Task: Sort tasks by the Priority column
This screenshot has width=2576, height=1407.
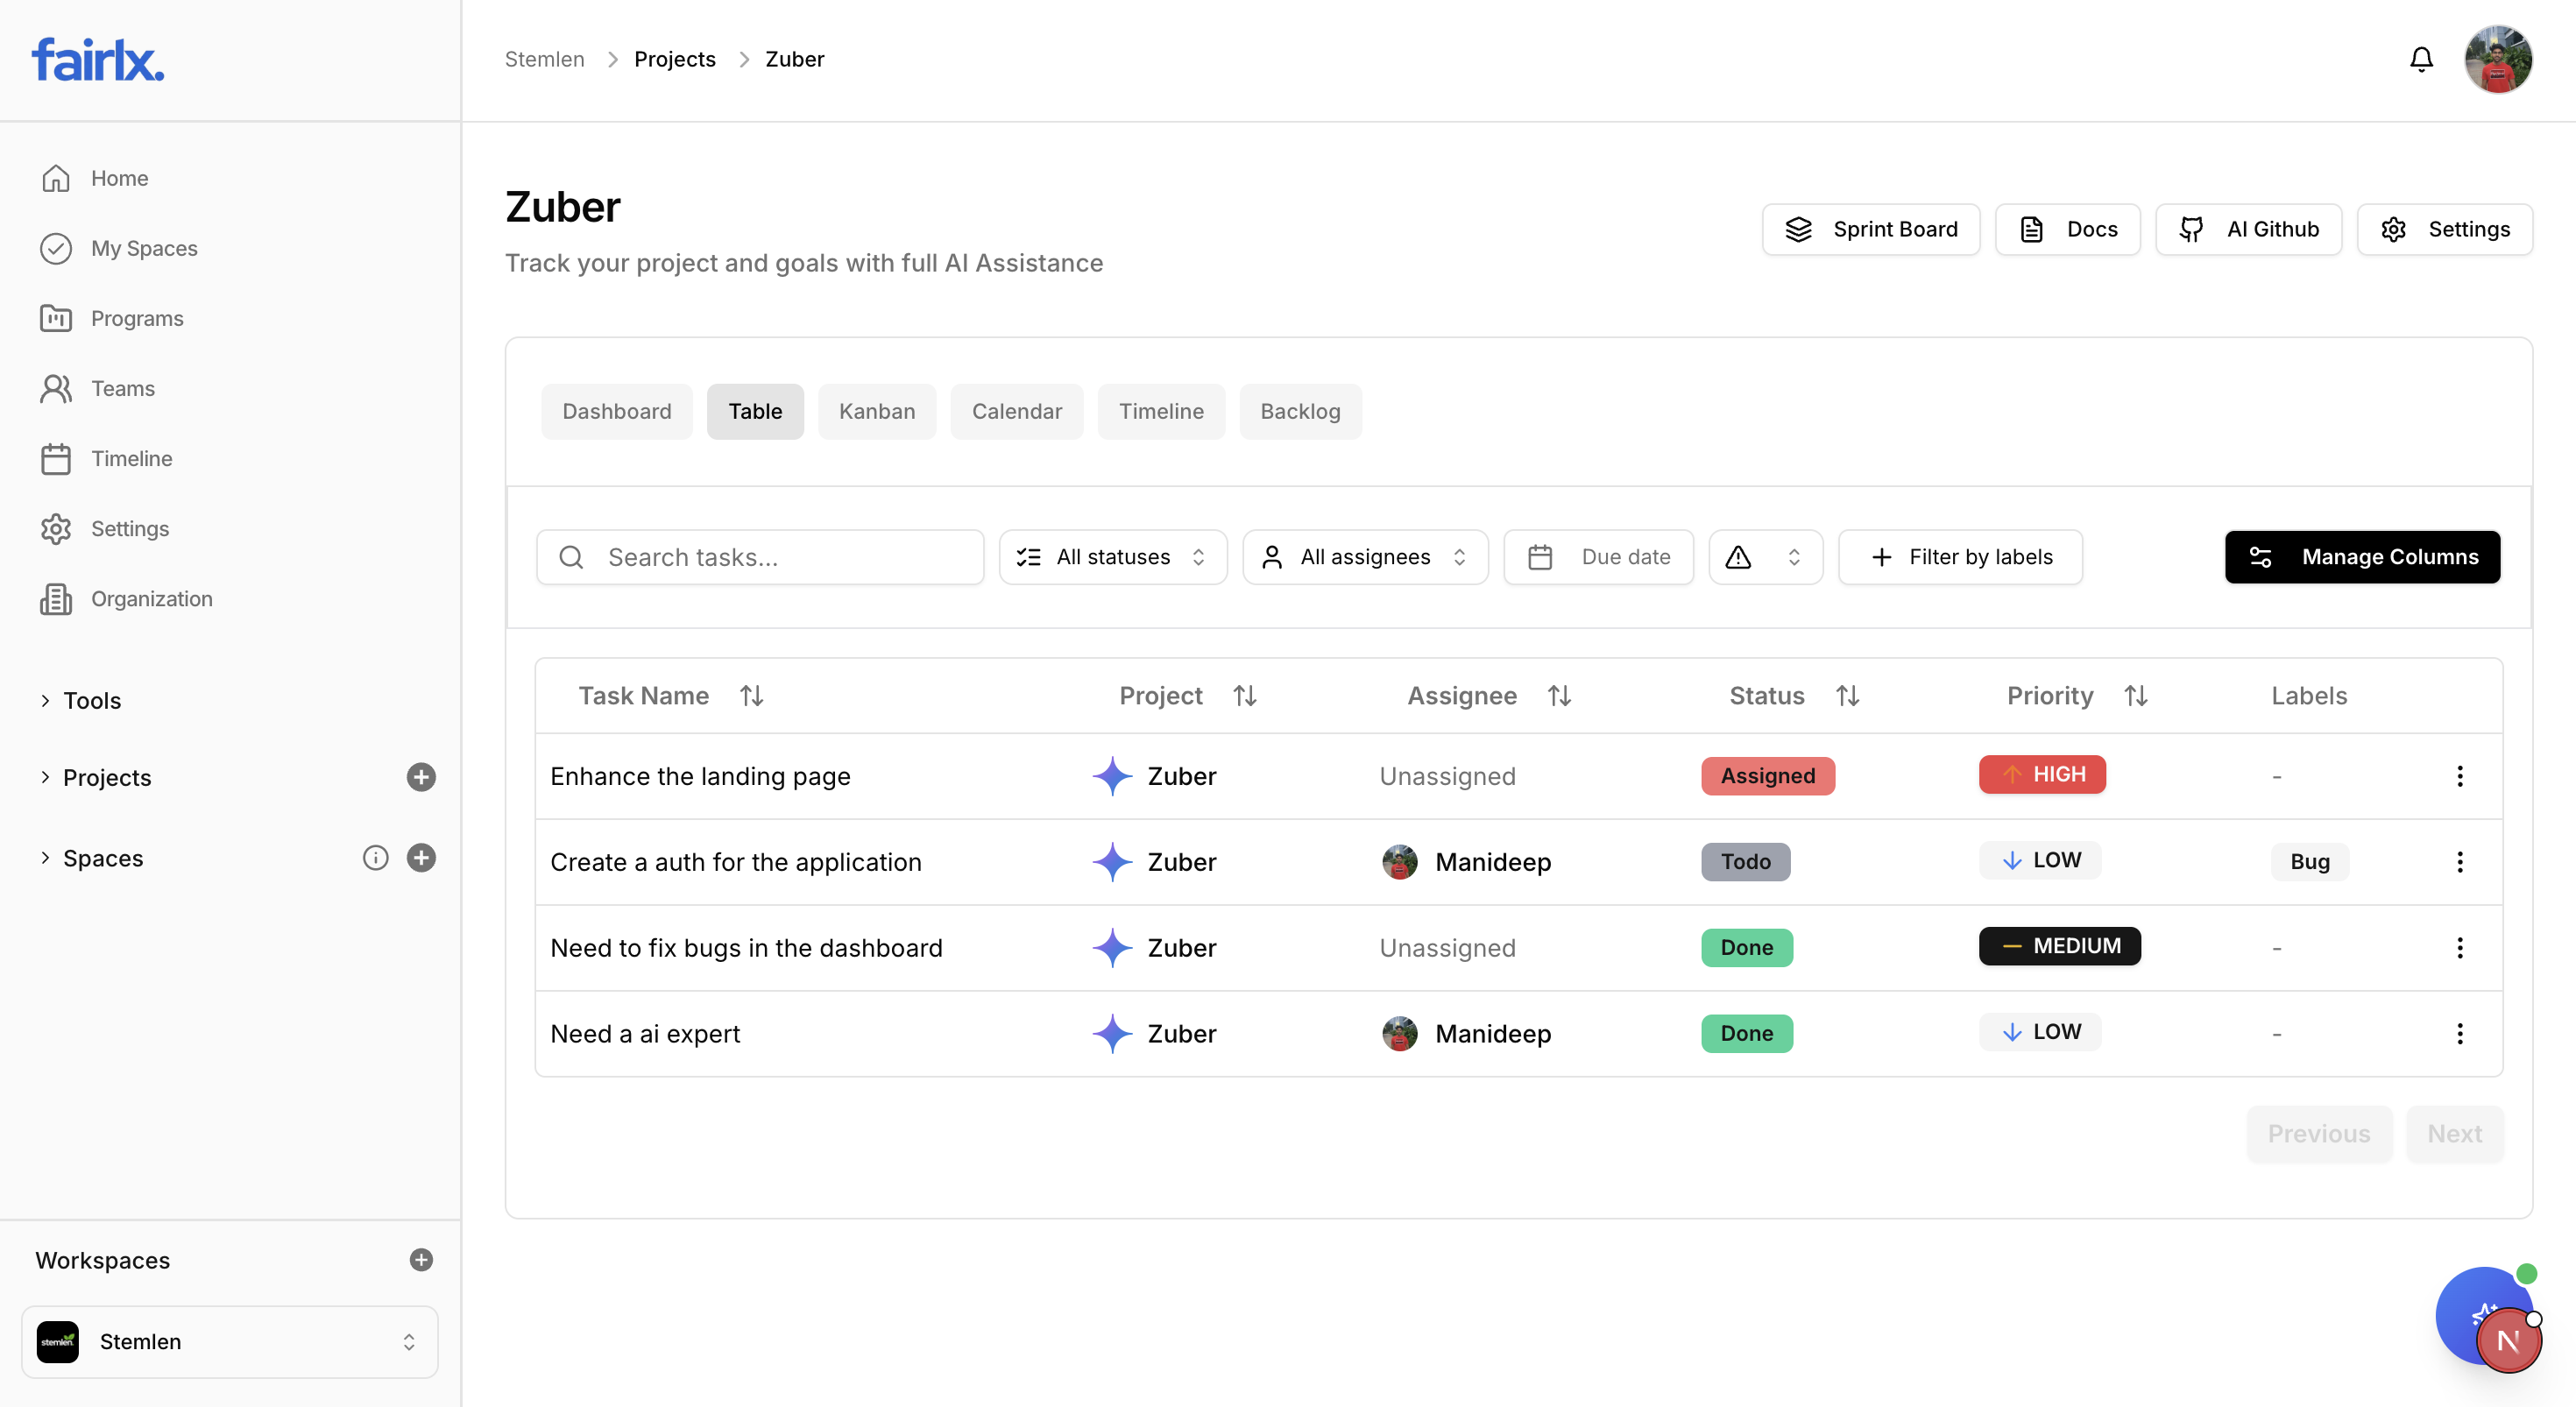Action: (x=2136, y=695)
